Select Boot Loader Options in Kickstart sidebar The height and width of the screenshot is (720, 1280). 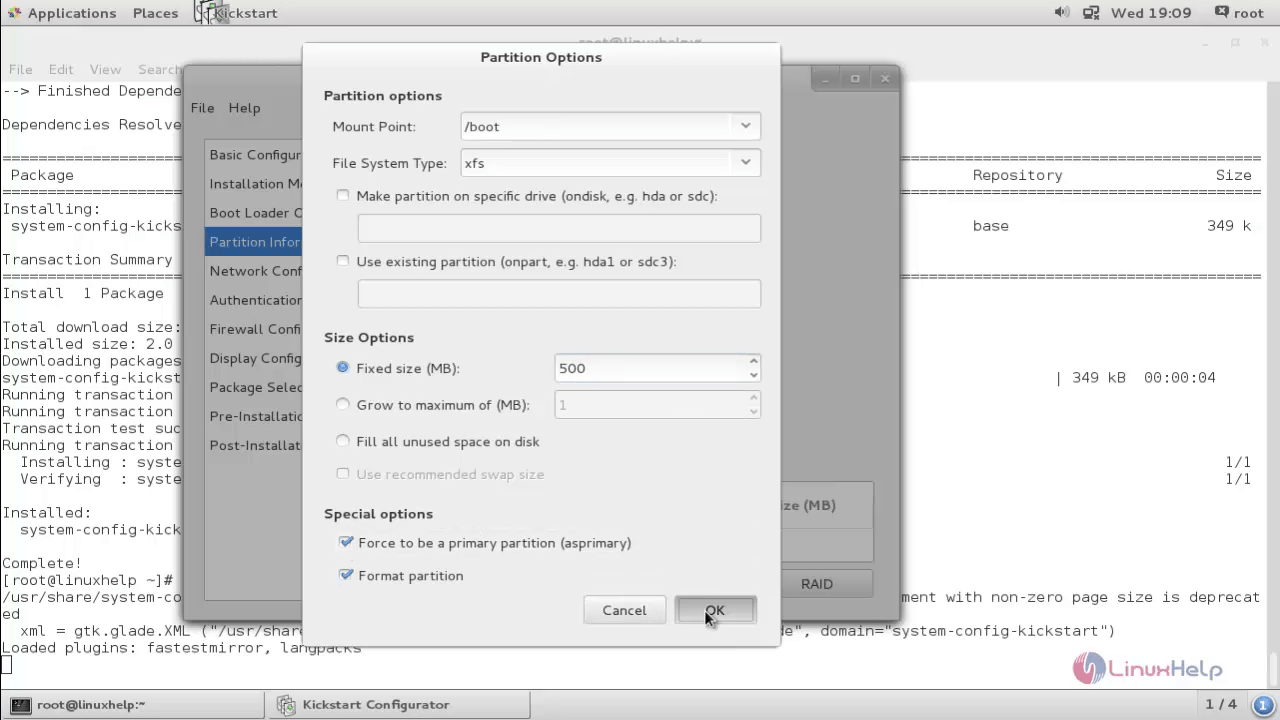[254, 213]
